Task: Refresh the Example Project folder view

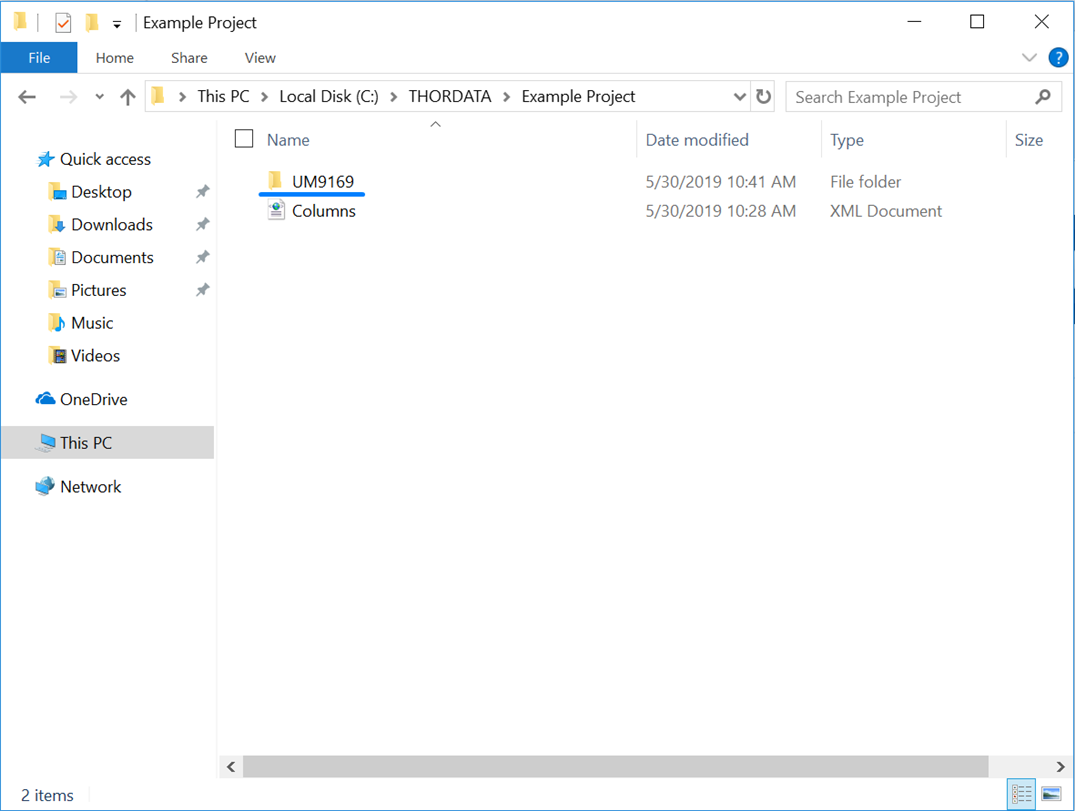Action: click(764, 97)
